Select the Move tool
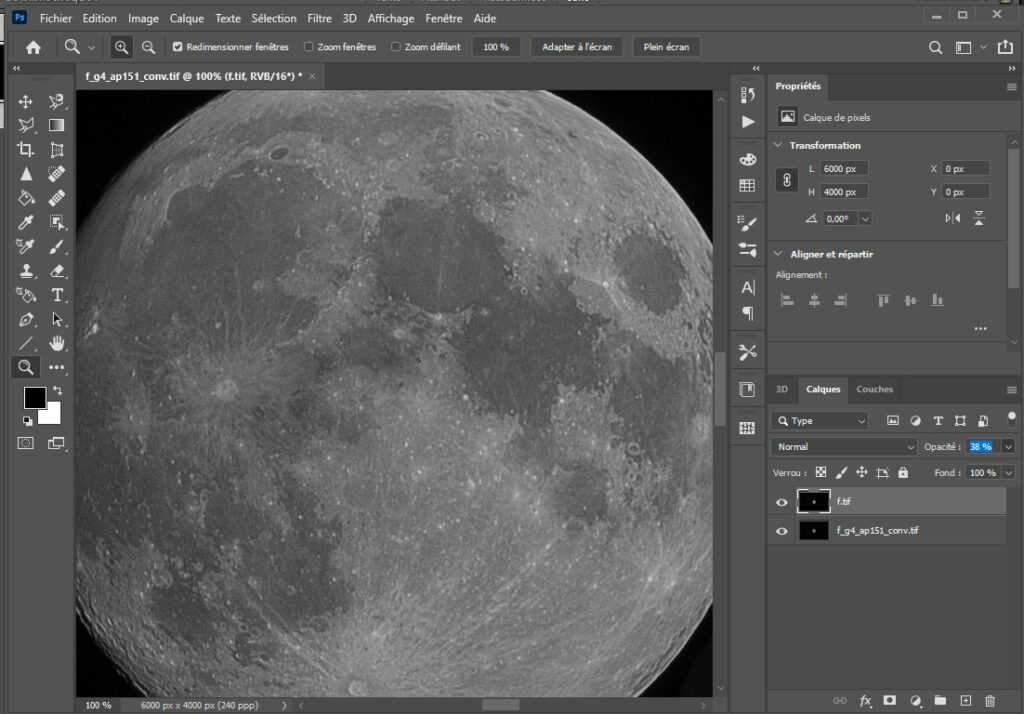1024x714 pixels. (26, 102)
